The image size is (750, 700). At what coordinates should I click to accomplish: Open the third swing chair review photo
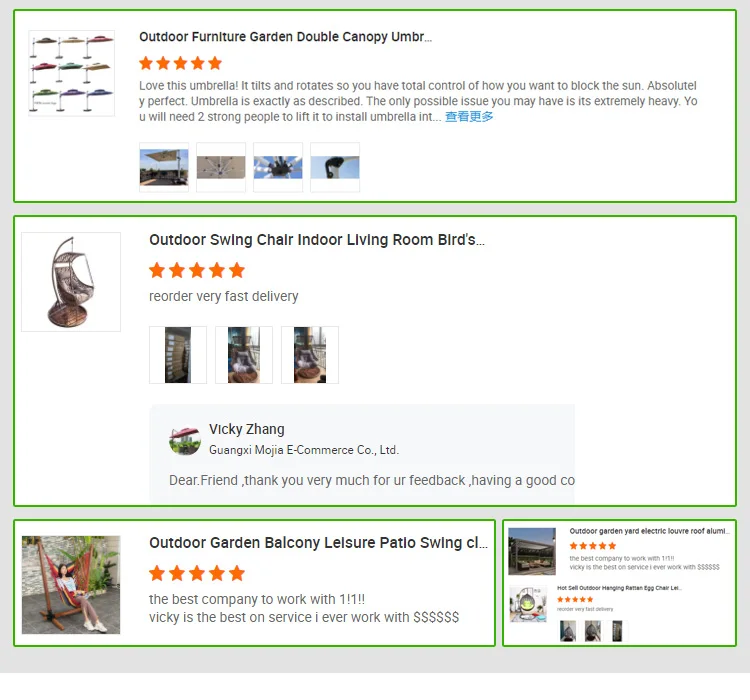pos(310,355)
